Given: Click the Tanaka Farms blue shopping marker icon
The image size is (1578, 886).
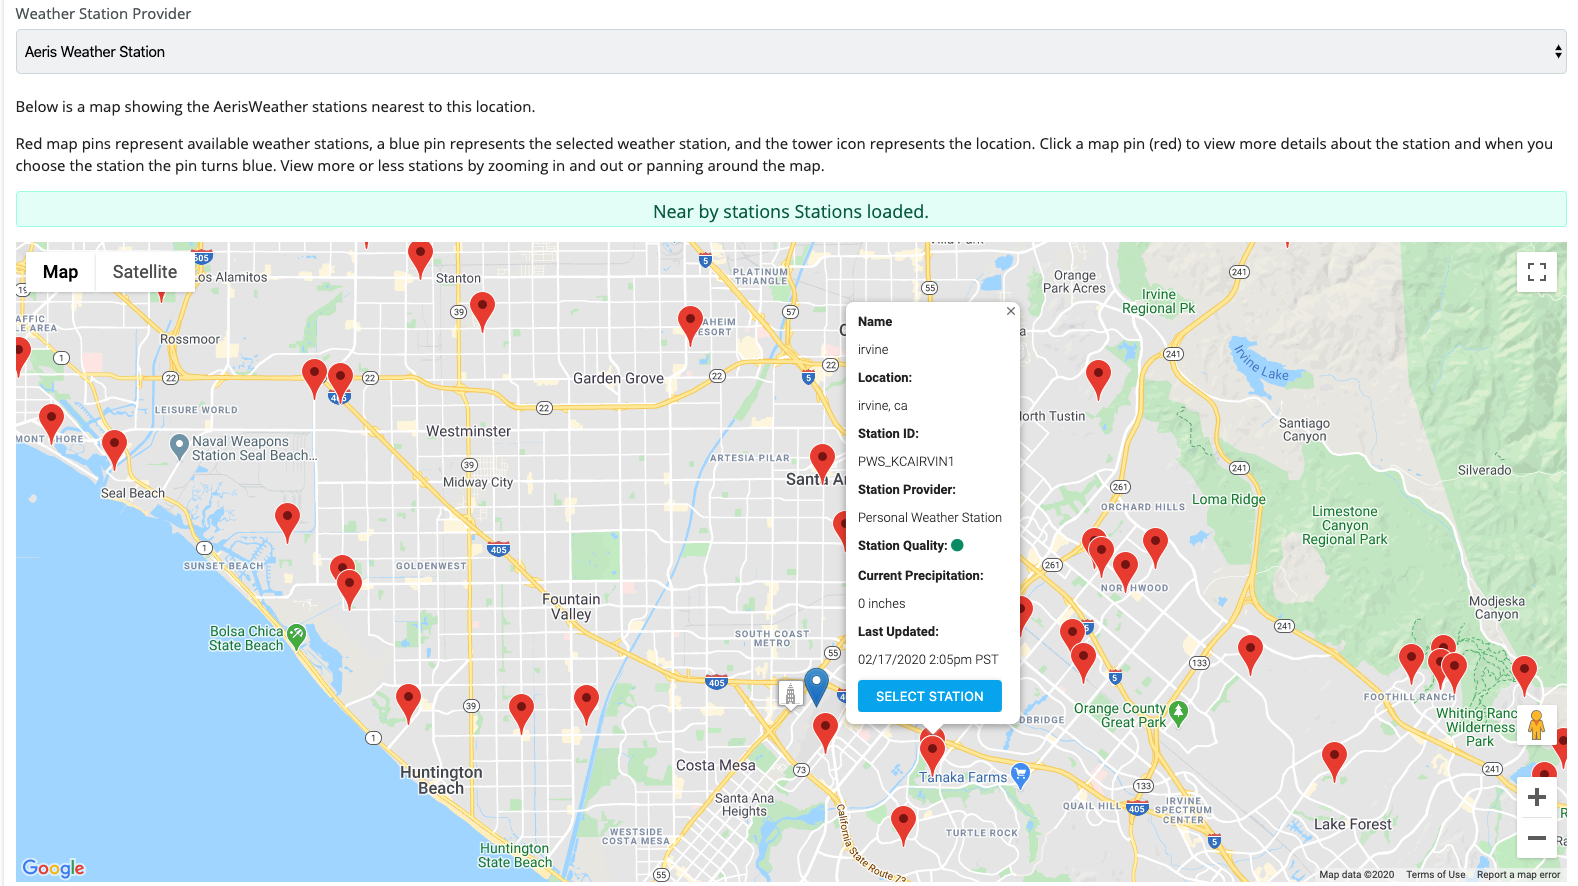Looking at the screenshot, I should point(1020,775).
